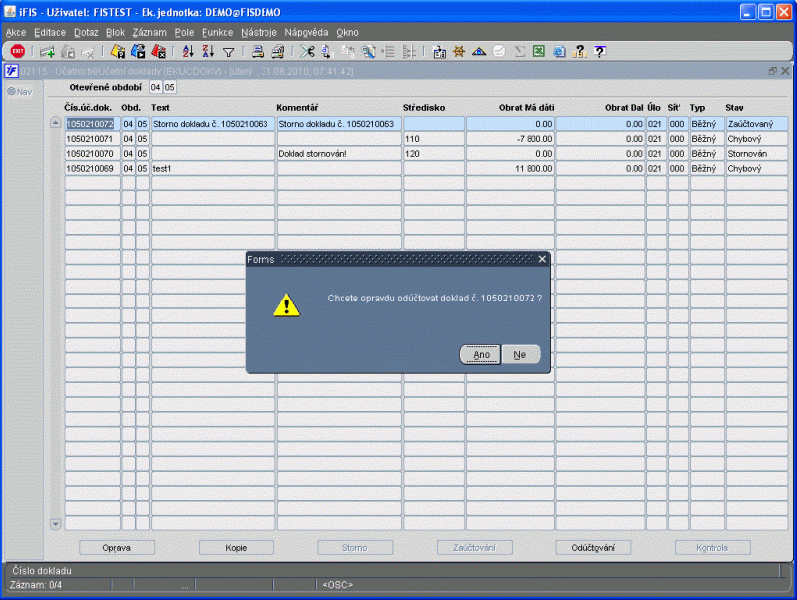Viewport: 797px width, 600px height.
Task: Click the Oprava button
Action: [x=116, y=548]
